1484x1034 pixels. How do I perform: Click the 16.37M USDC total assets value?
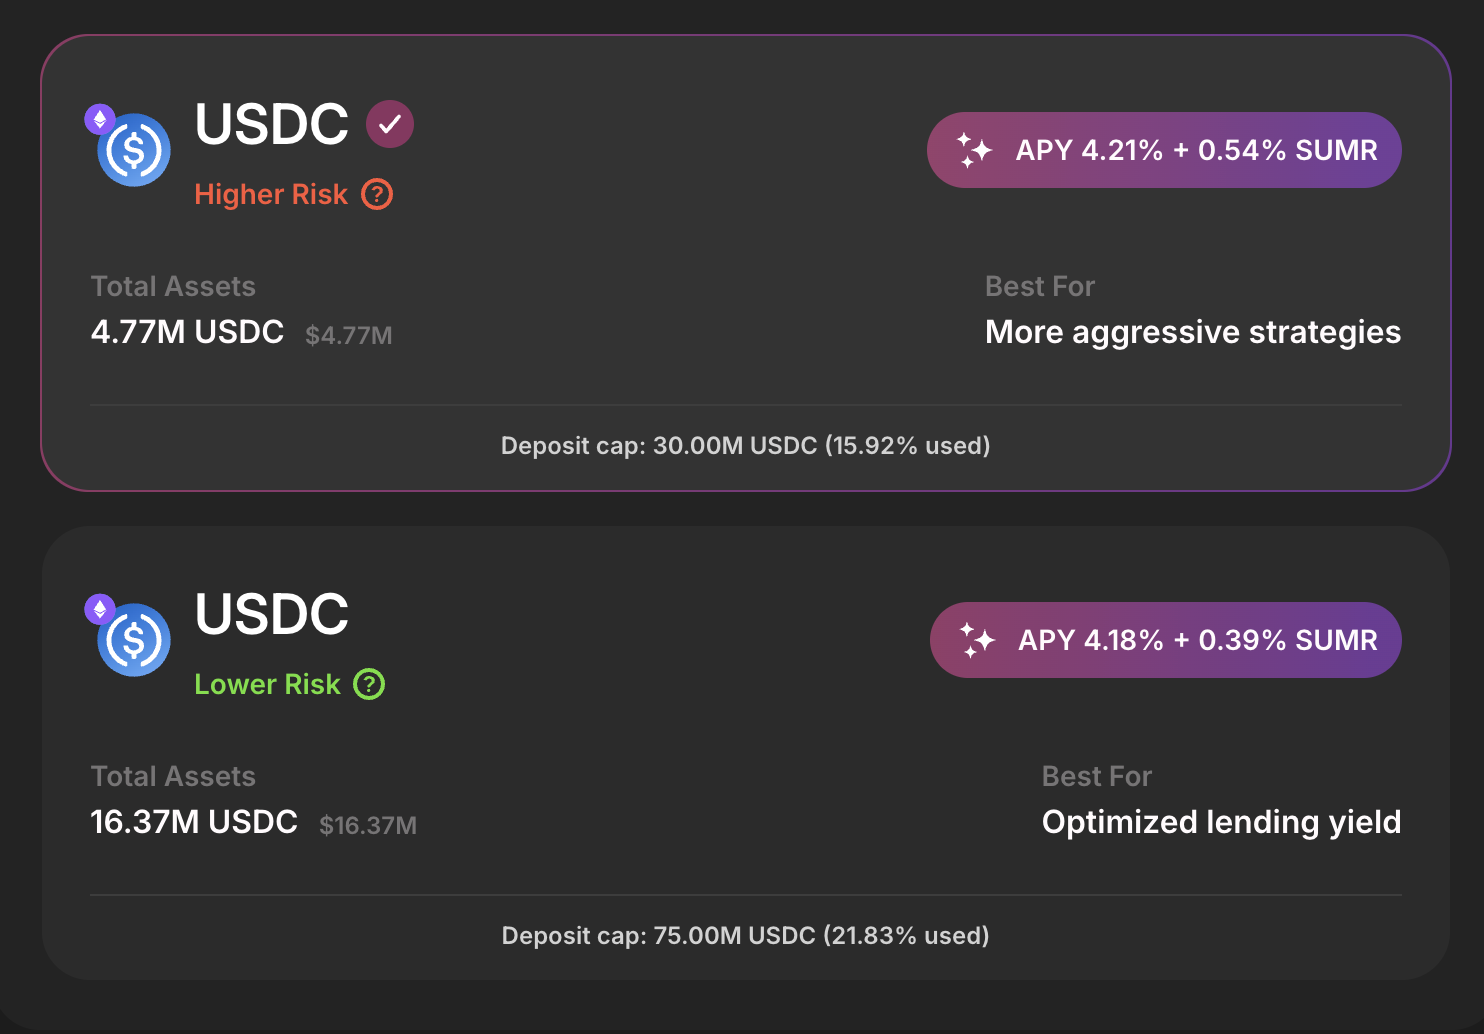point(194,822)
